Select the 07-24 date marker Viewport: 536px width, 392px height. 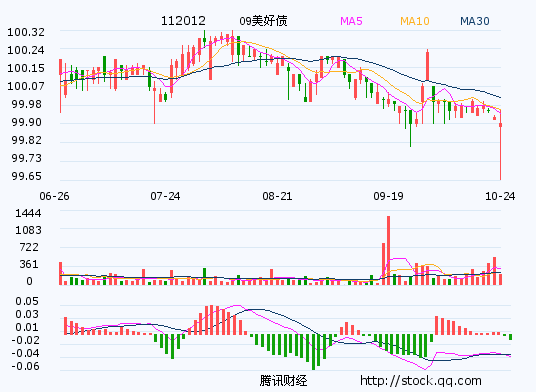pos(165,196)
